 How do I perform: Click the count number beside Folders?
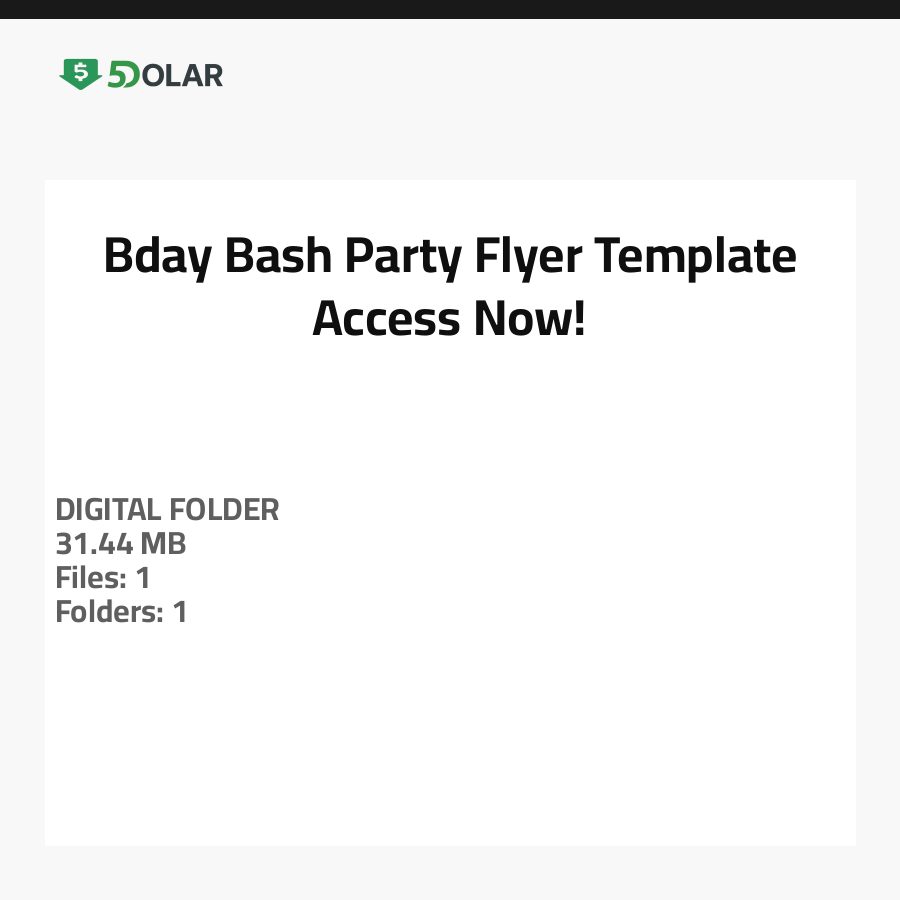coord(180,611)
